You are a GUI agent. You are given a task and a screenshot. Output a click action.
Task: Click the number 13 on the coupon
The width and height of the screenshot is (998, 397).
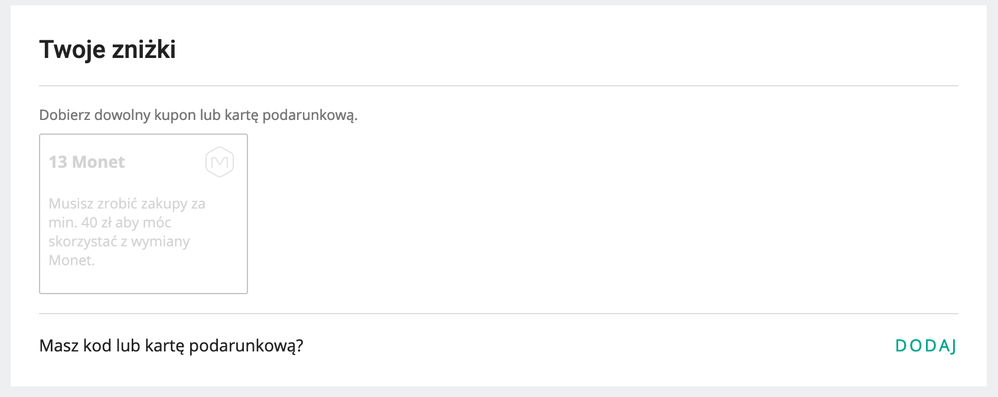pos(58,162)
